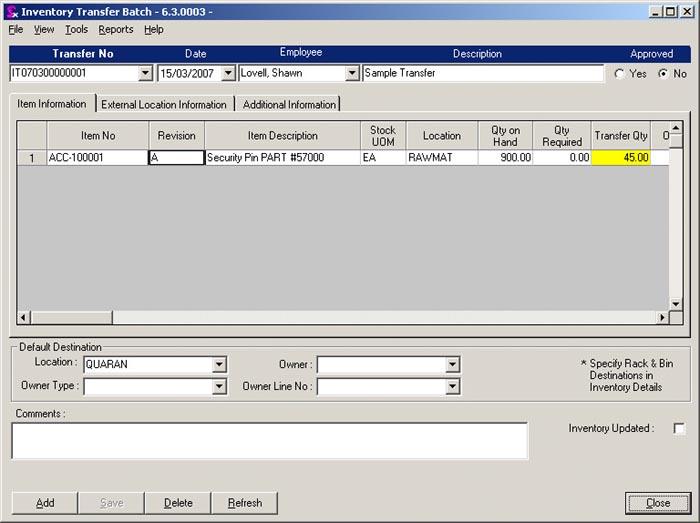Expand the Transfer No dropdown
The height and width of the screenshot is (523, 700).
[x=145, y=73]
